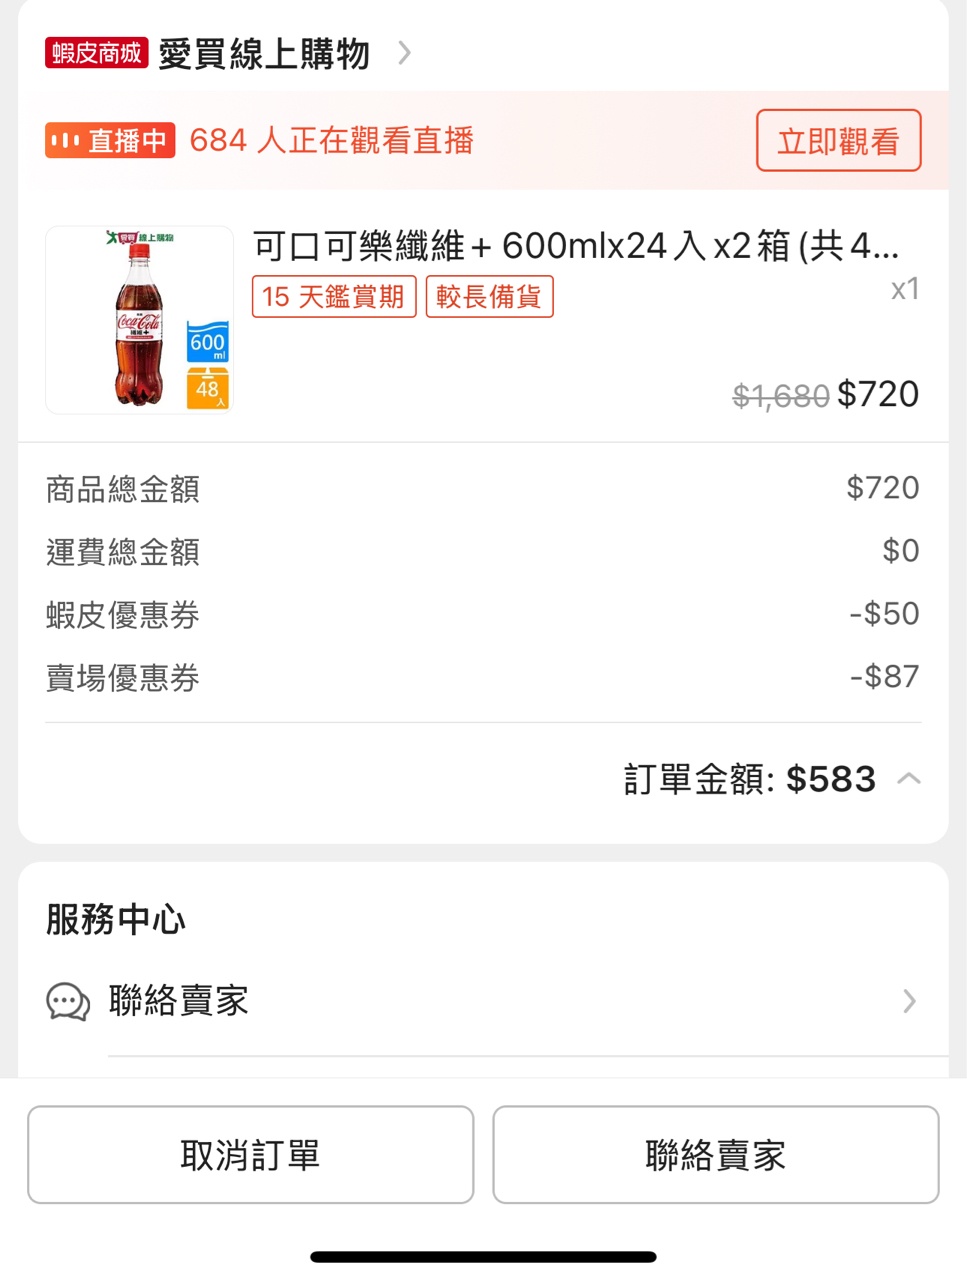Tap the 直播中 live badge
Image resolution: width=967 pixels, height=1280 pixels.
(110, 141)
